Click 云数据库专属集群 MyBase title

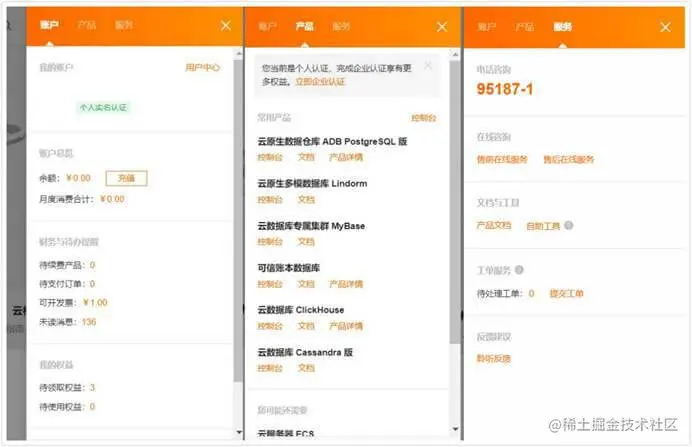pyautogui.click(x=311, y=226)
